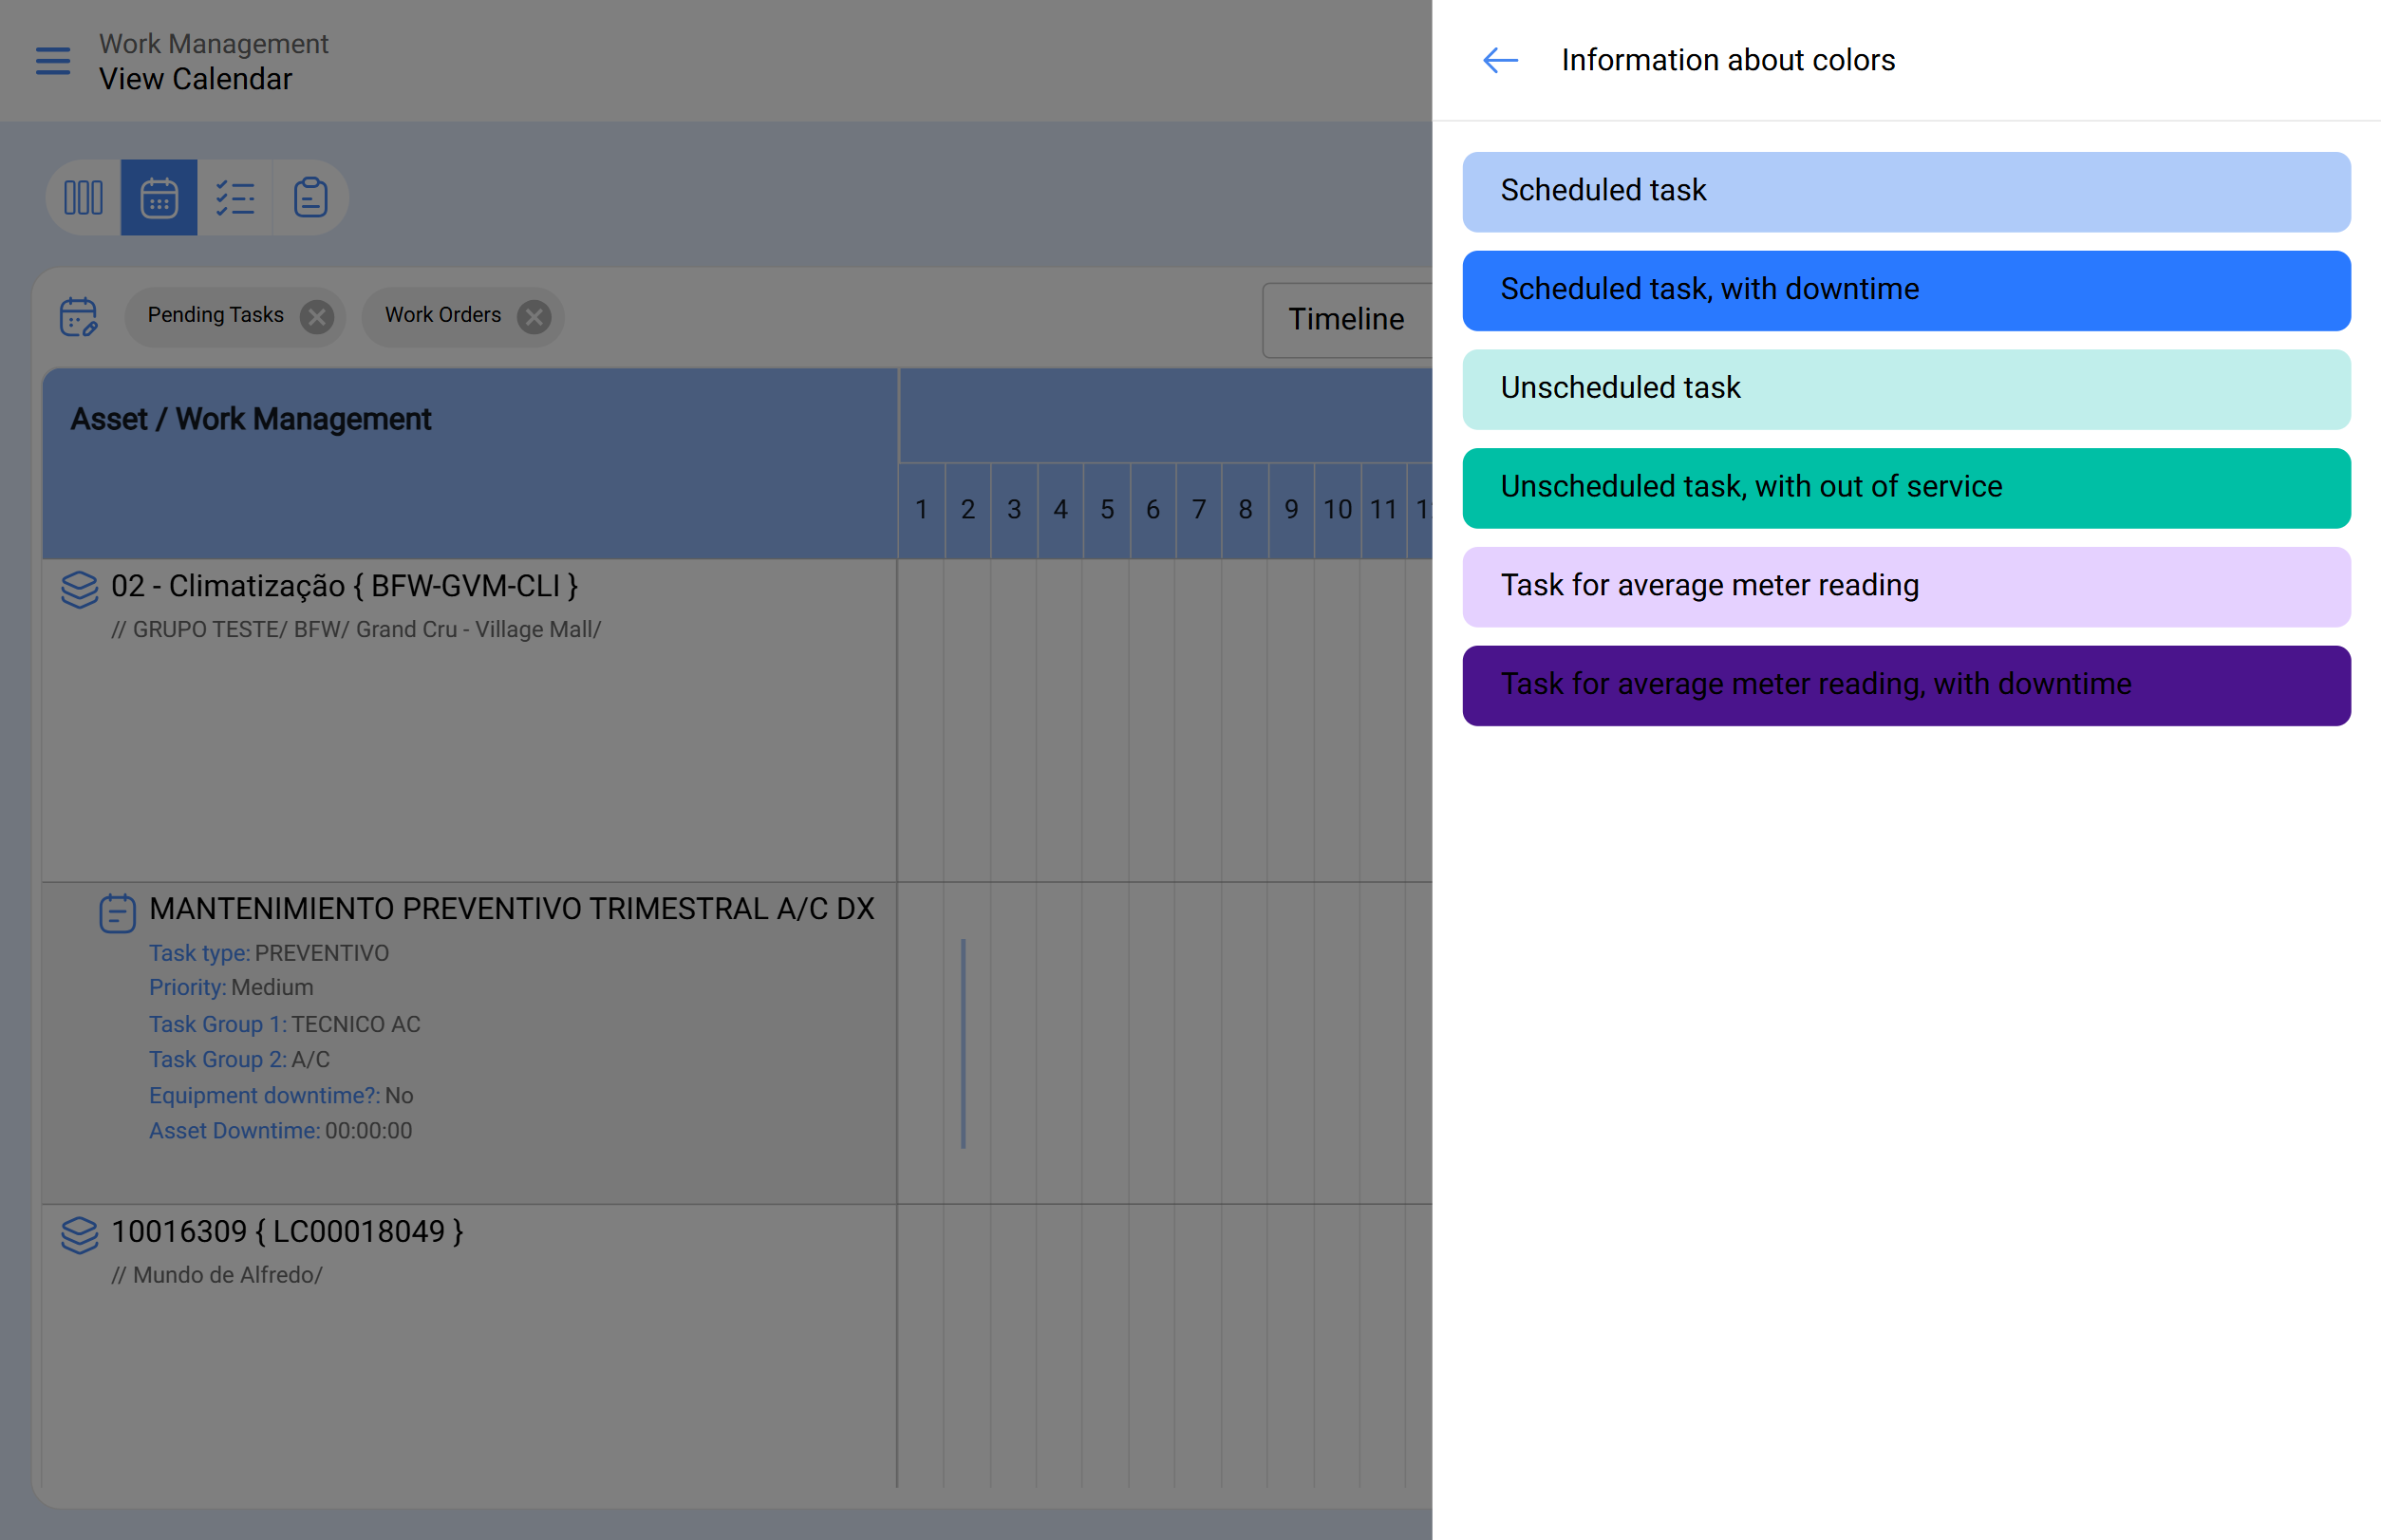Click the Scheduled task color swatch
Viewport: 2381px width, 1540px height.
tap(1906, 192)
